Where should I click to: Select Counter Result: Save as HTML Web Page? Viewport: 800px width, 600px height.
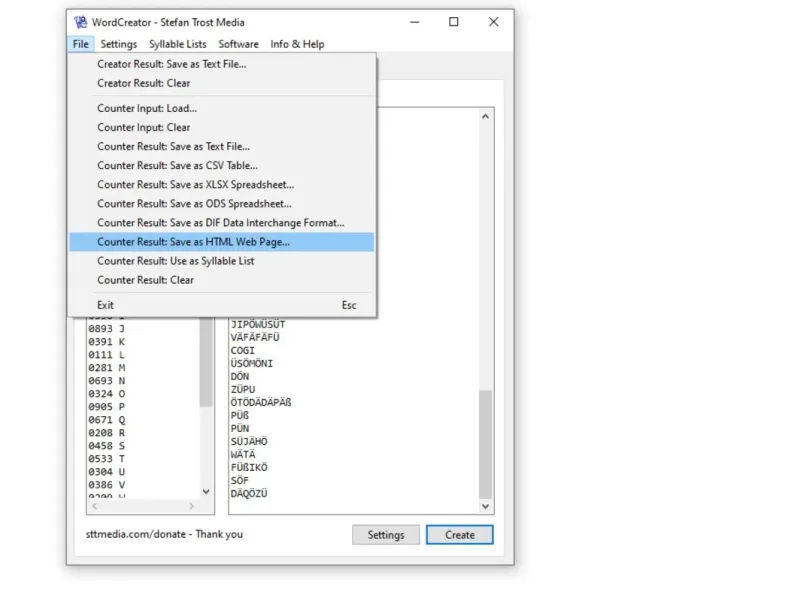click(x=221, y=242)
